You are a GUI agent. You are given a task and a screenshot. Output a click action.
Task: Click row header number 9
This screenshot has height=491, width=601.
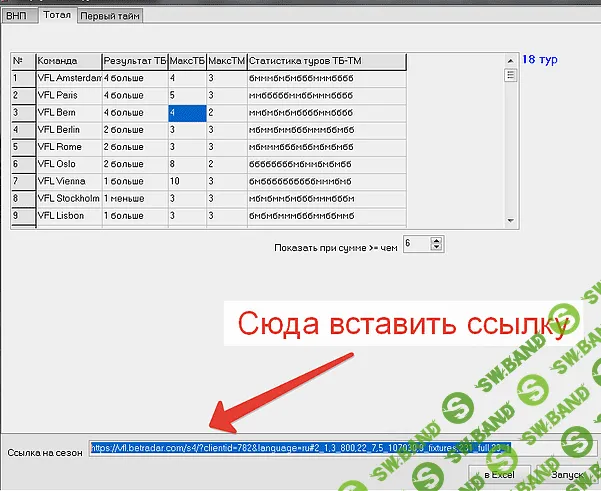pos(23,216)
